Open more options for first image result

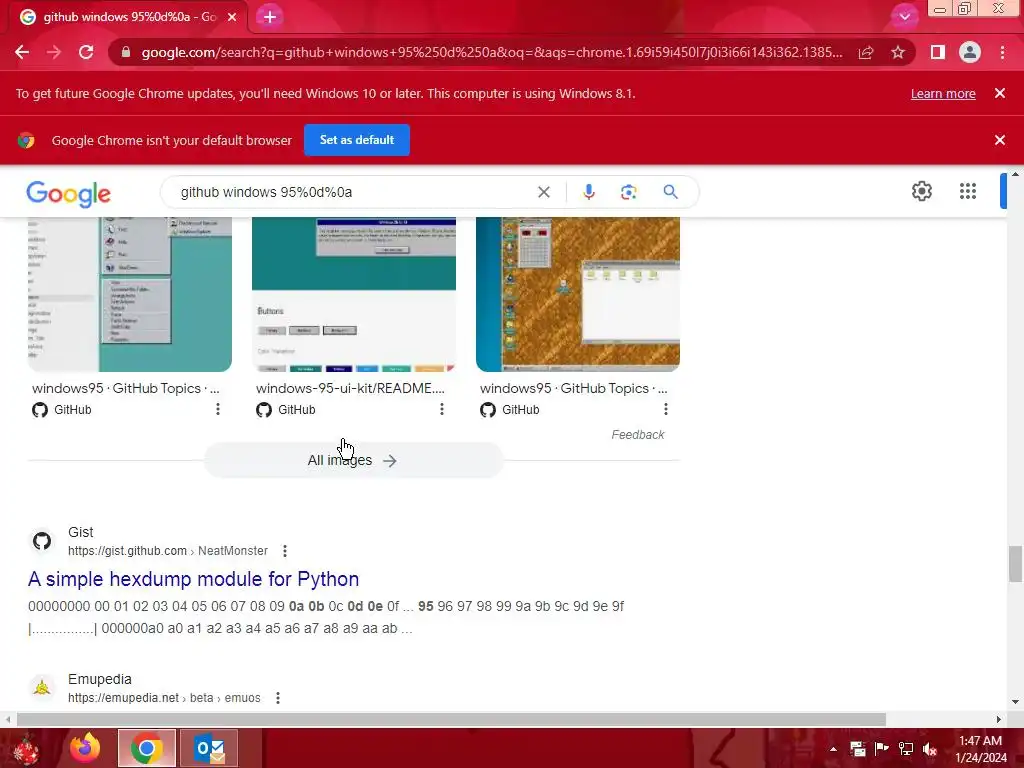217,409
